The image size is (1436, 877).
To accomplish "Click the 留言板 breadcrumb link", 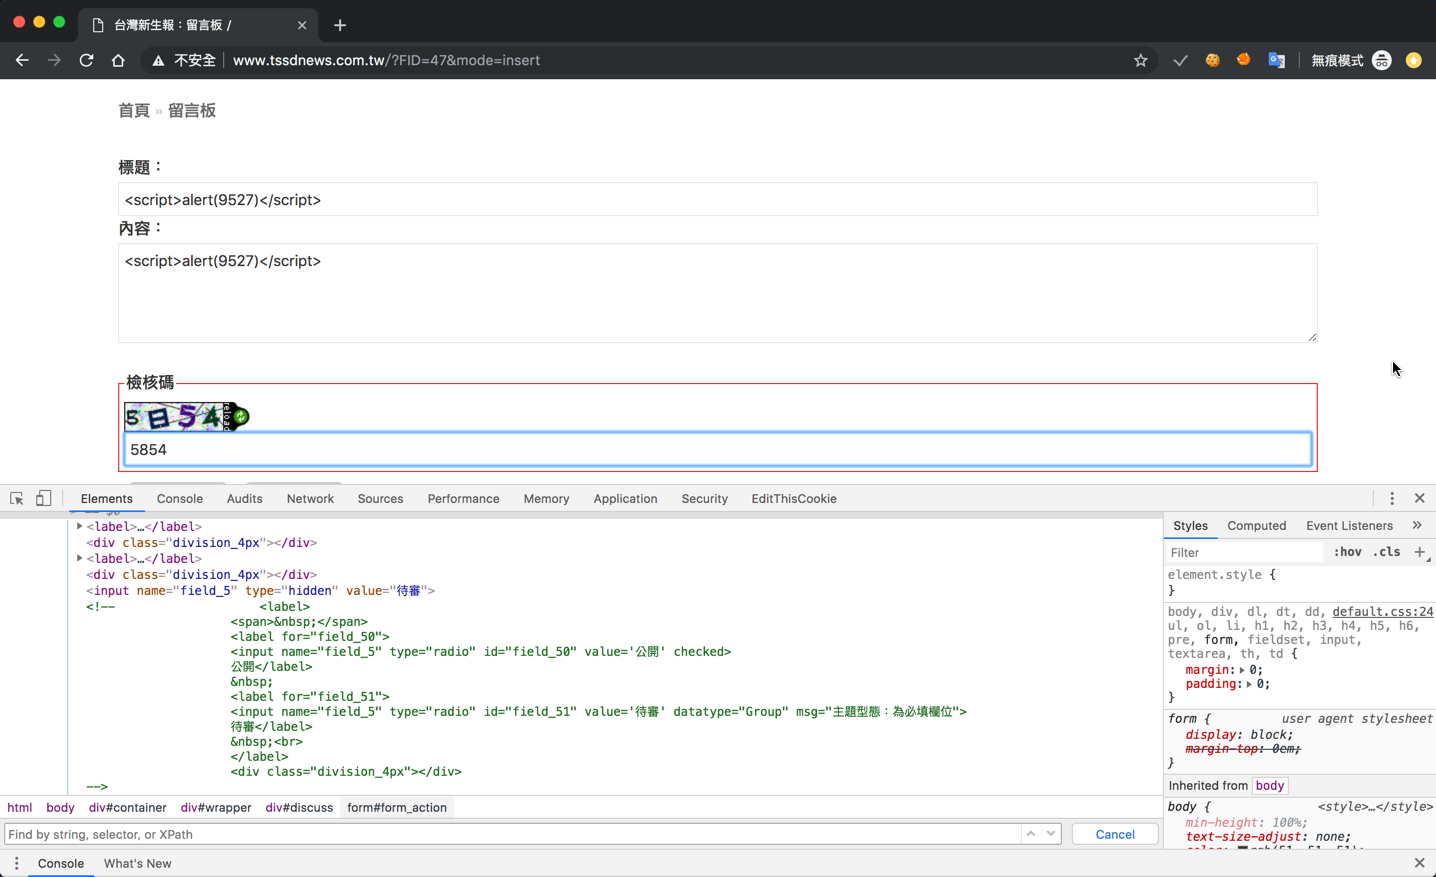I will tap(192, 111).
